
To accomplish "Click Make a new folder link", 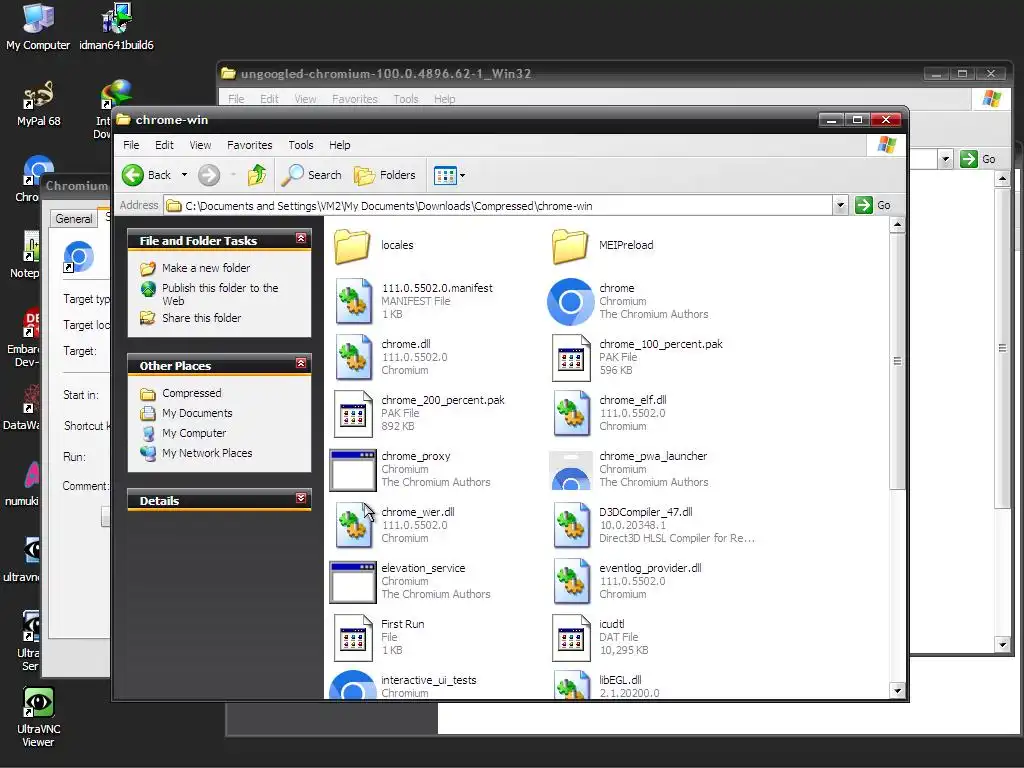I will click(x=206, y=268).
